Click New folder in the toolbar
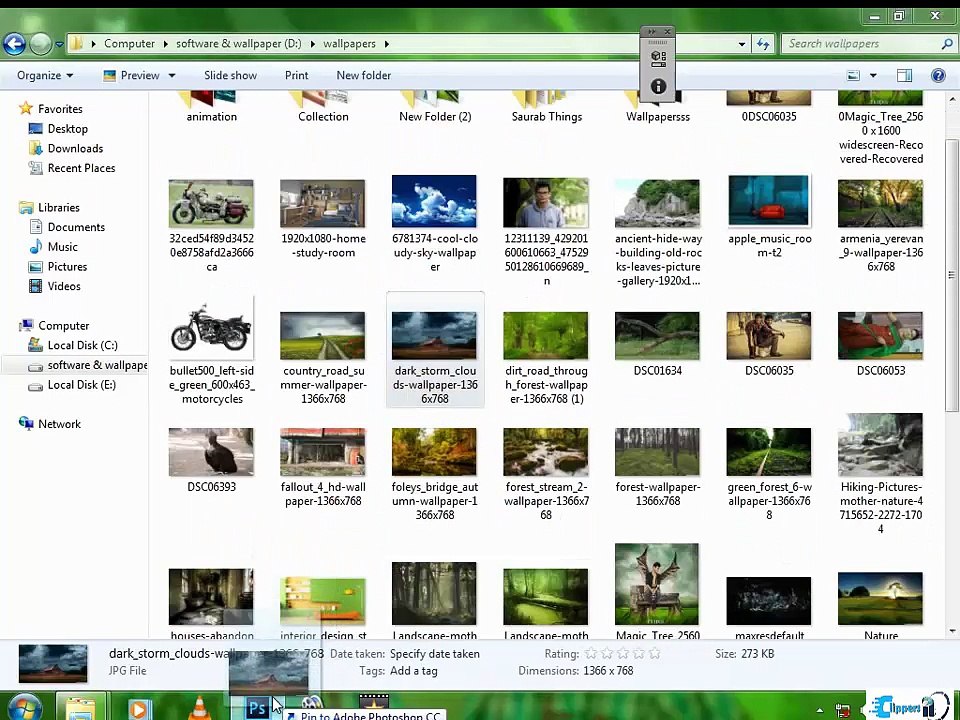This screenshot has width=960, height=720. tap(363, 75)
